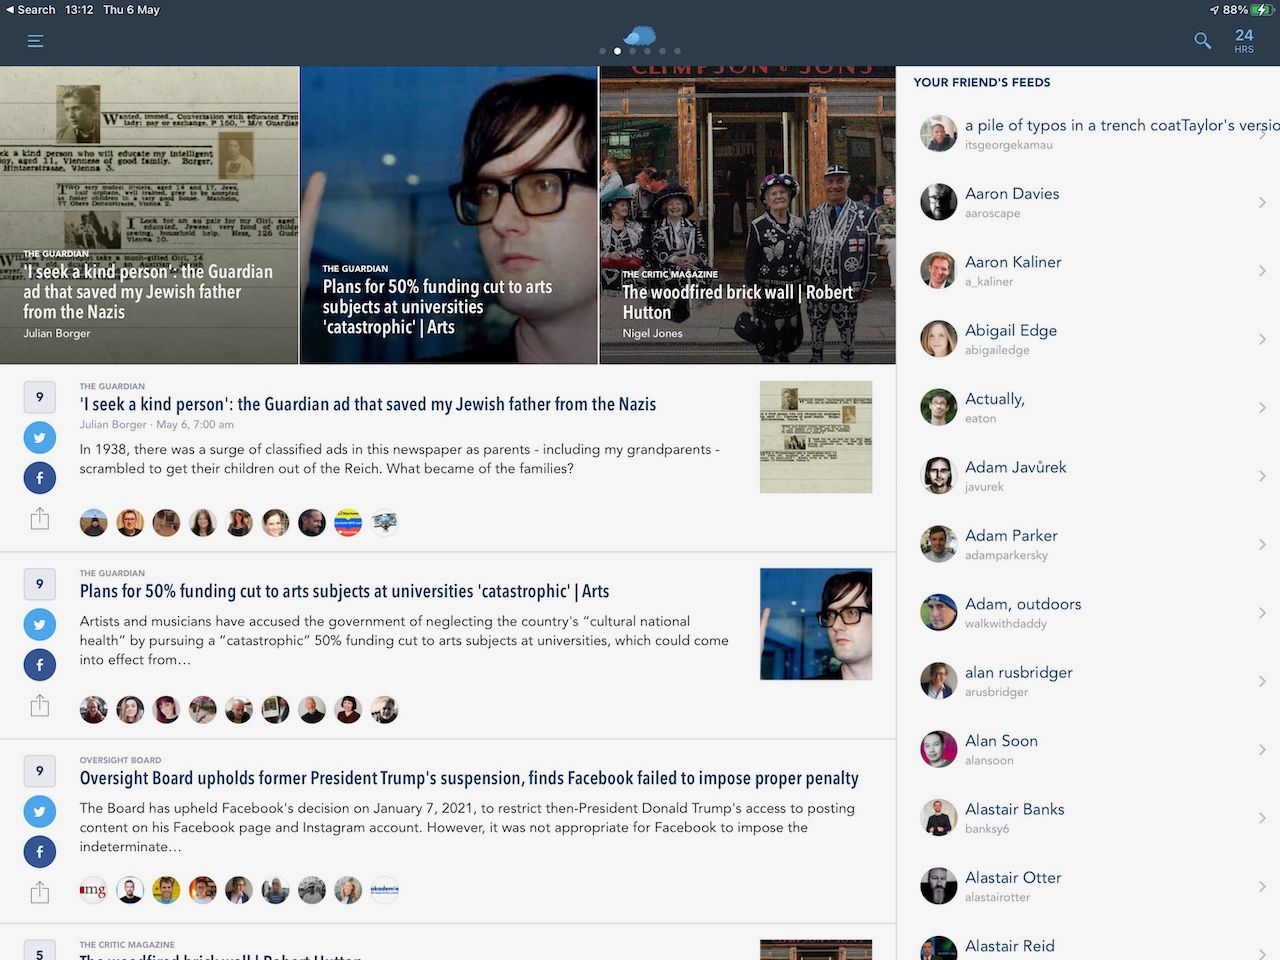Tap the search magnifier icon
The image size is (1280, 960).
(x=1202, y=41)
